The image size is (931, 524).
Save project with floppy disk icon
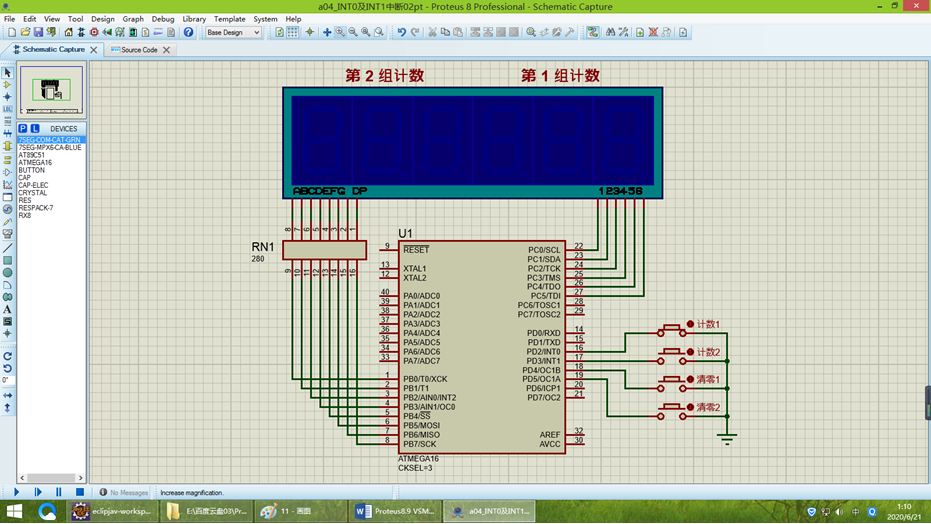38,33
